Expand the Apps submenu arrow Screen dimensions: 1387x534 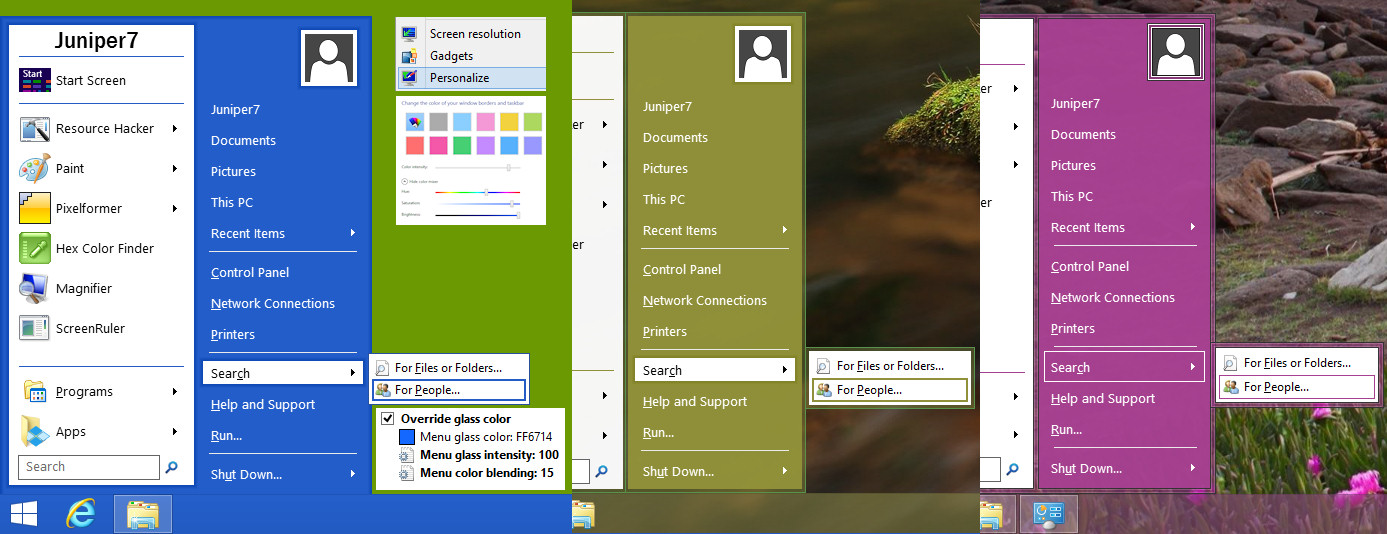pos(175,432)
